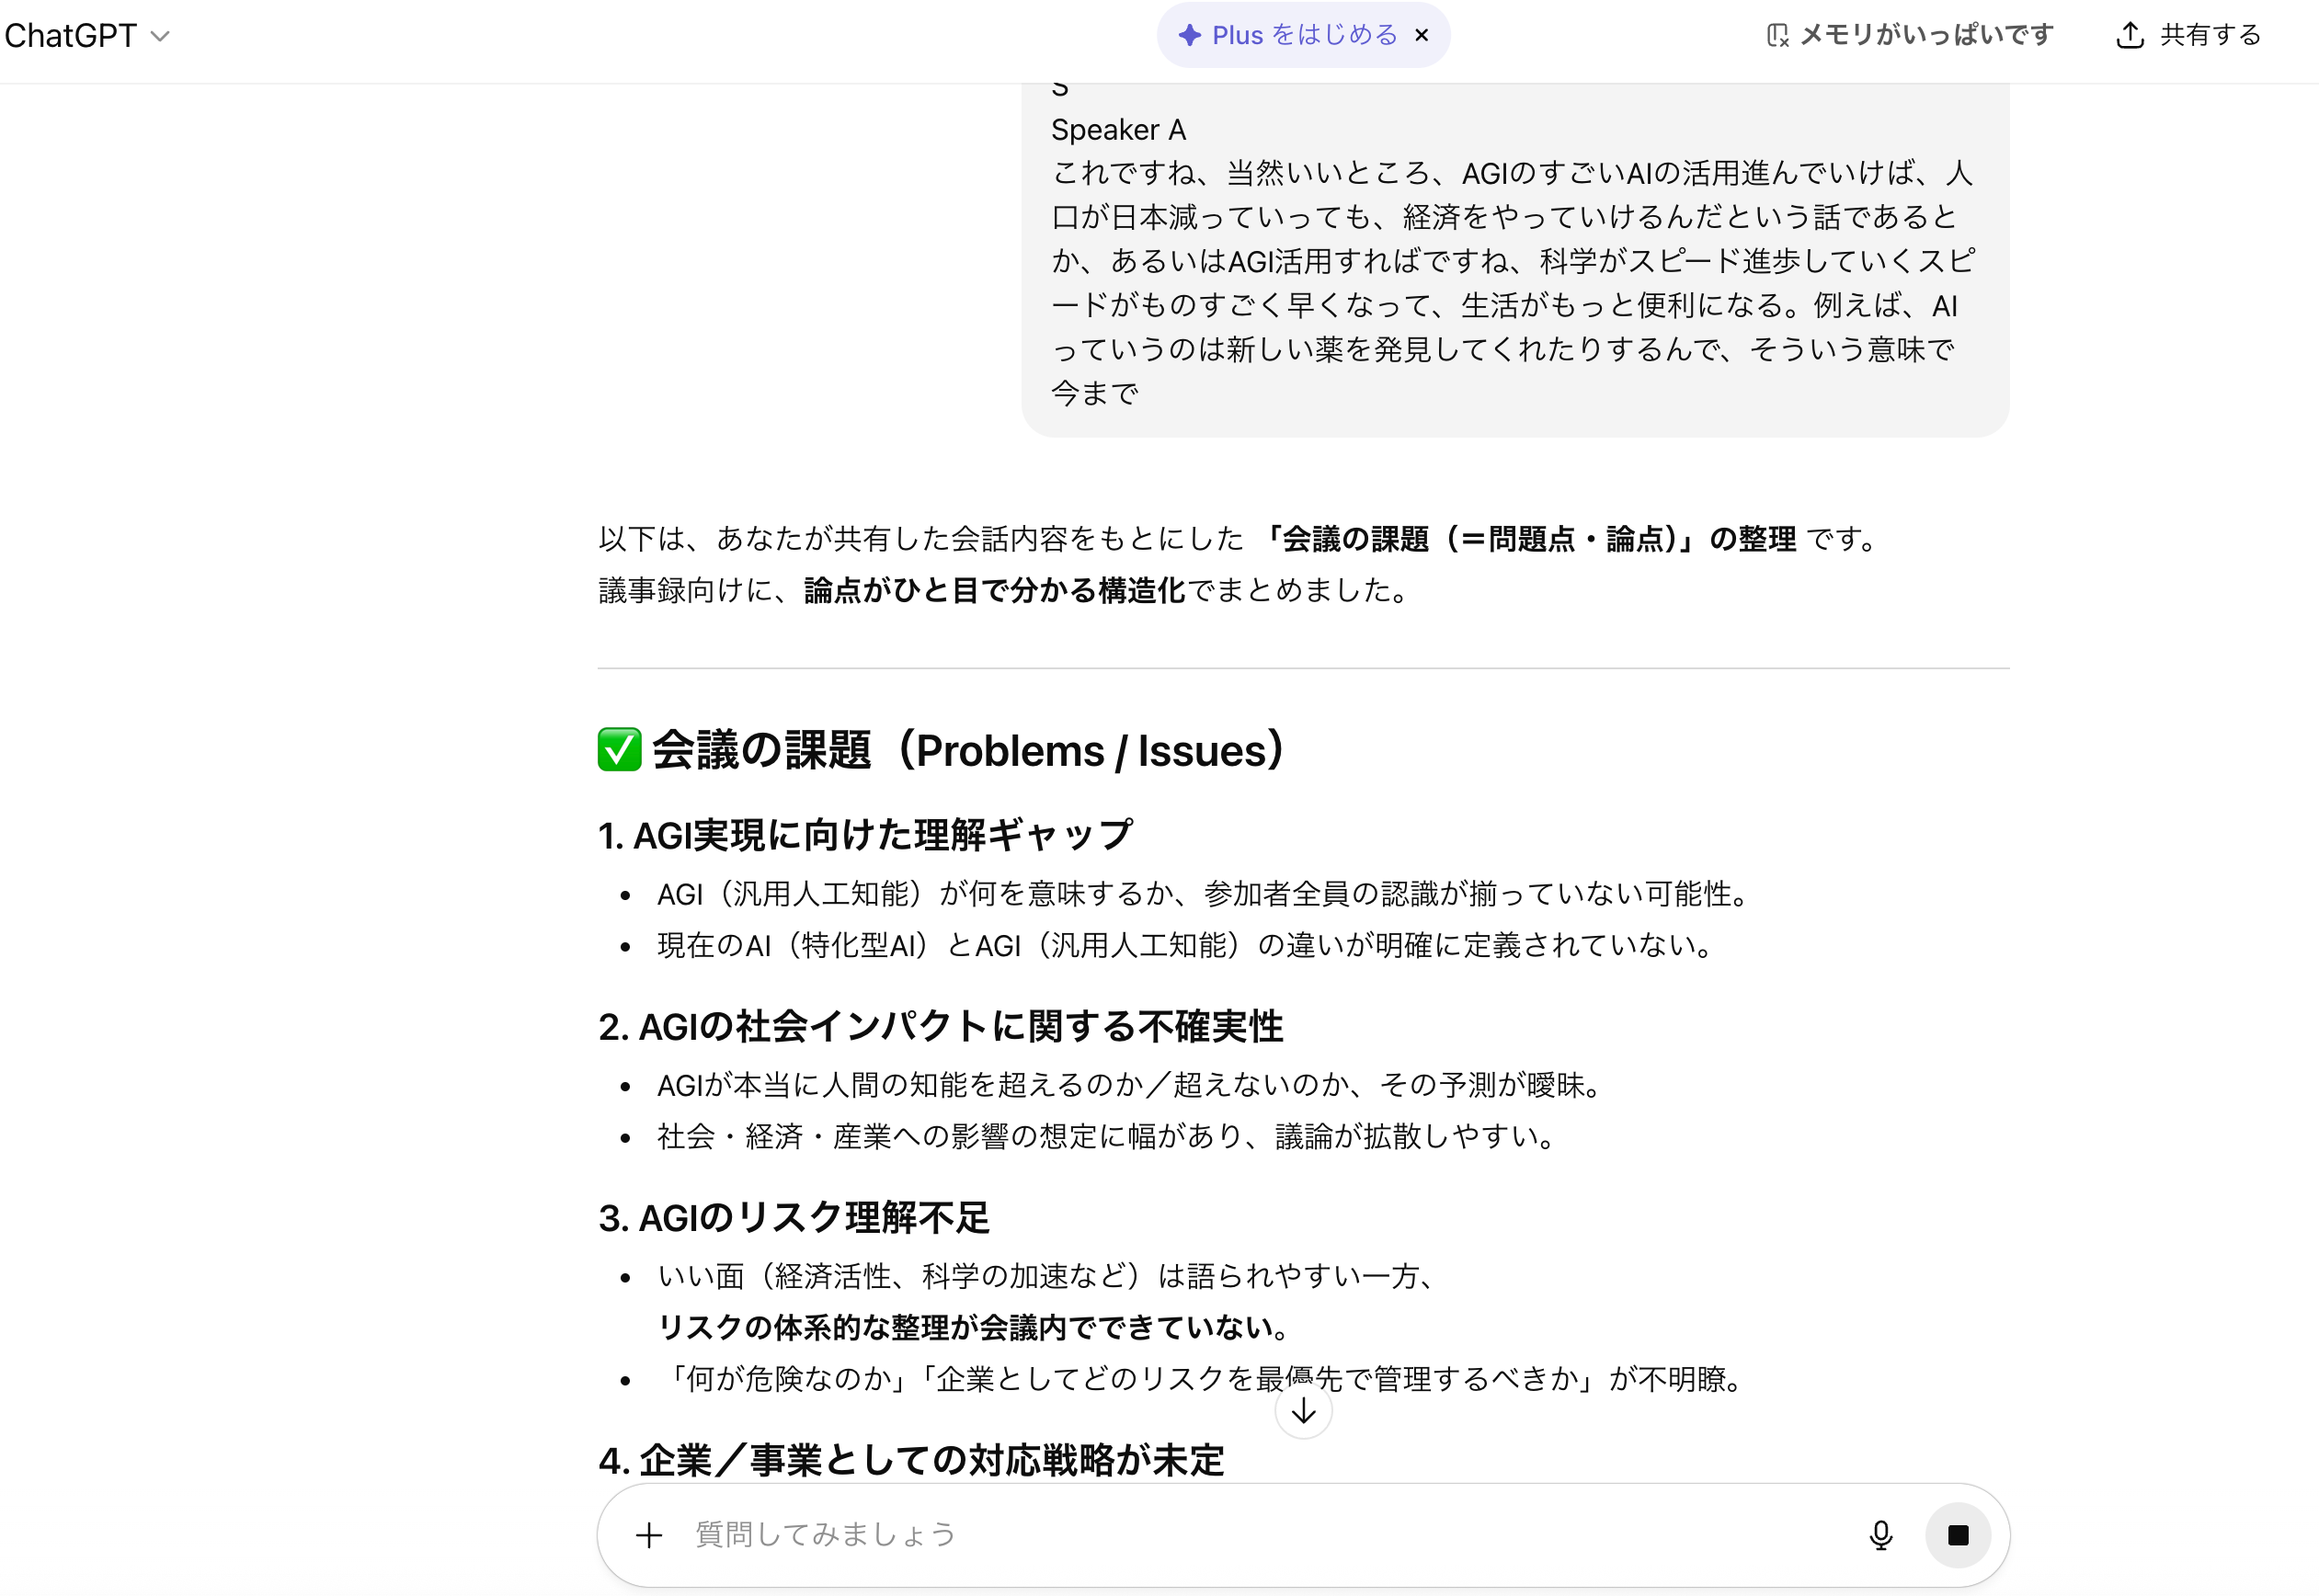
Task: Toggle dictation mode in the composer
Action: point(1881,1534)
